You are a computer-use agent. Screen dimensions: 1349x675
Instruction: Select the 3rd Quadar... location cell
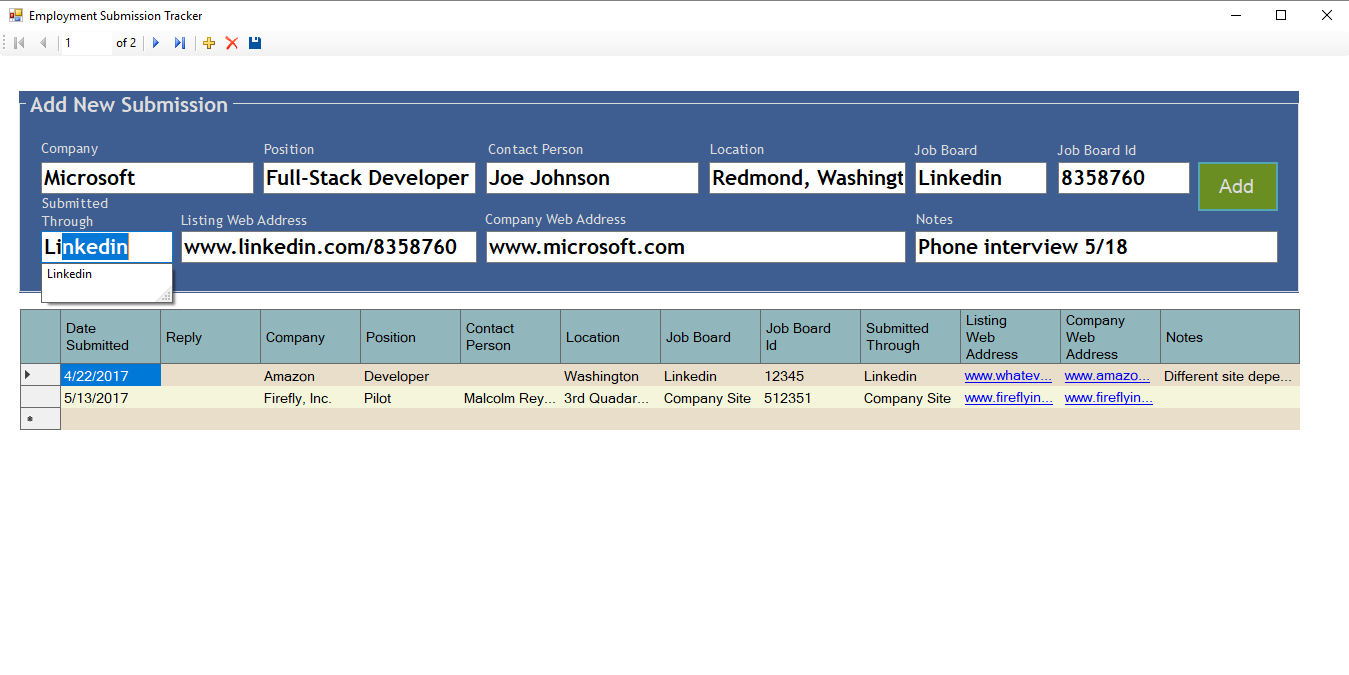pos(610,398)
